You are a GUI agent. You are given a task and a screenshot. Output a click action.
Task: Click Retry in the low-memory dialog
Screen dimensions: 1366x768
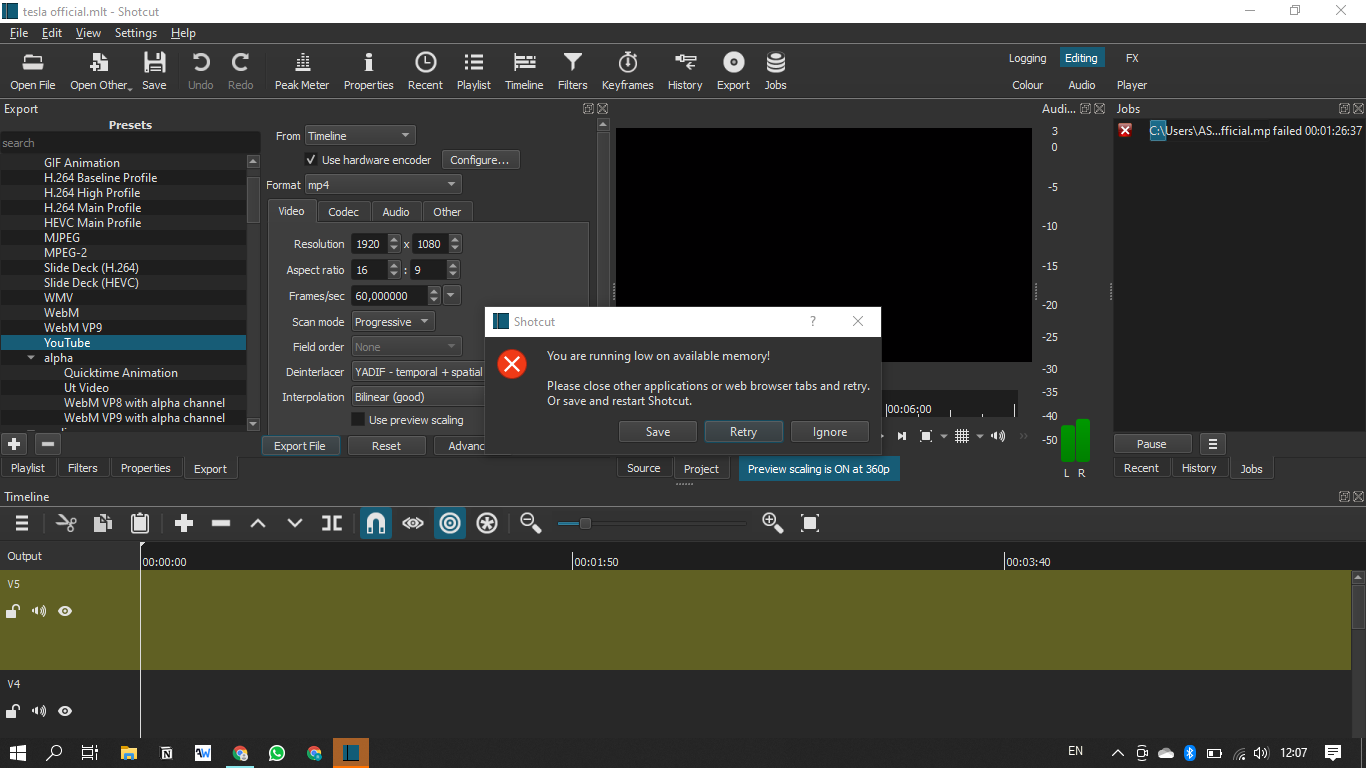click(x=743, y=432)
